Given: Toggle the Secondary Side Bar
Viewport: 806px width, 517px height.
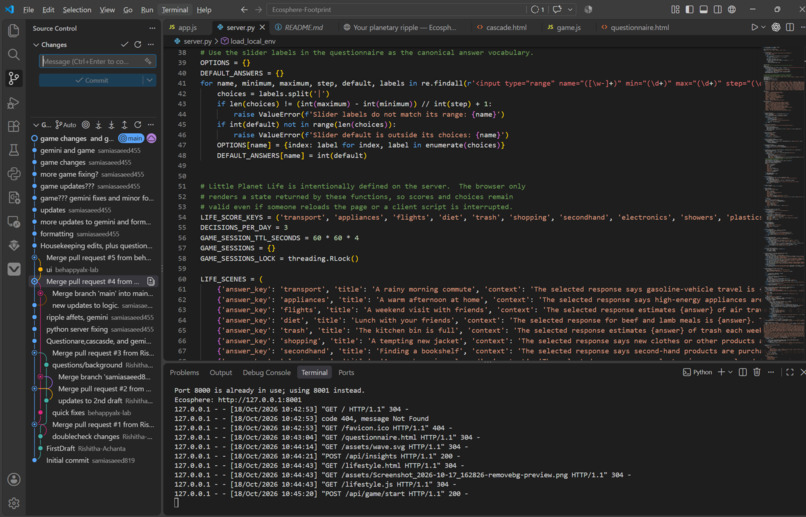Looking at the screenshot, I should coord(718,9).
